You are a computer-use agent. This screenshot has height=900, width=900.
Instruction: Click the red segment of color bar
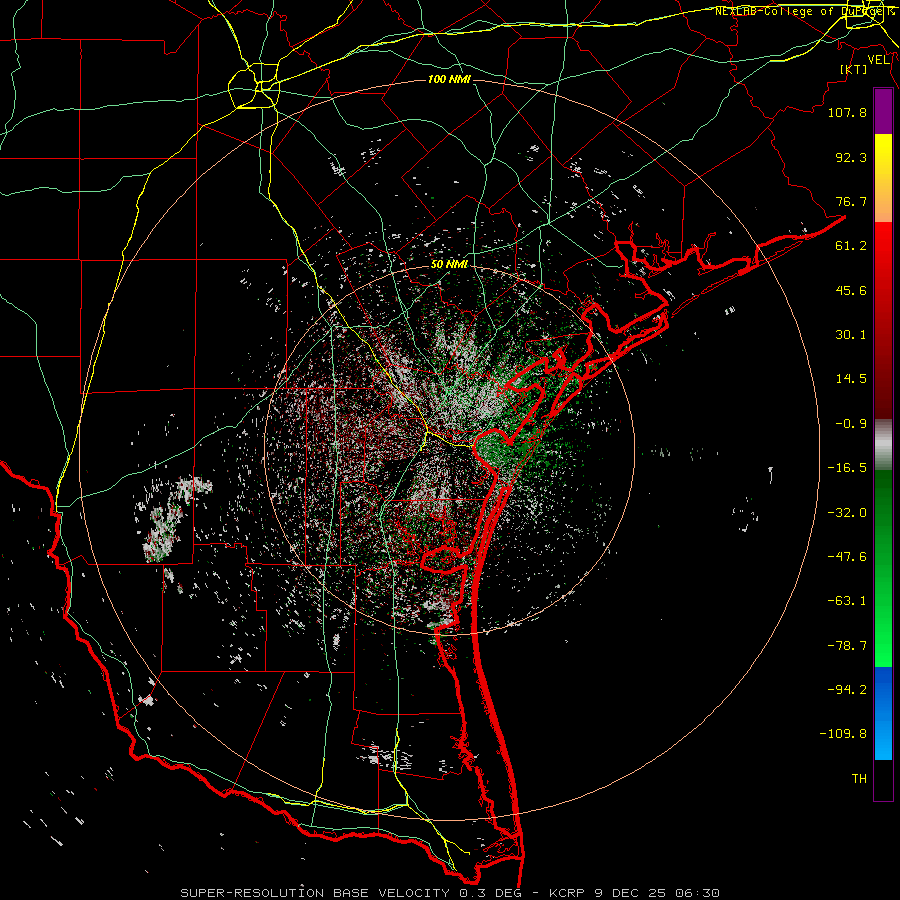[883, 320]
